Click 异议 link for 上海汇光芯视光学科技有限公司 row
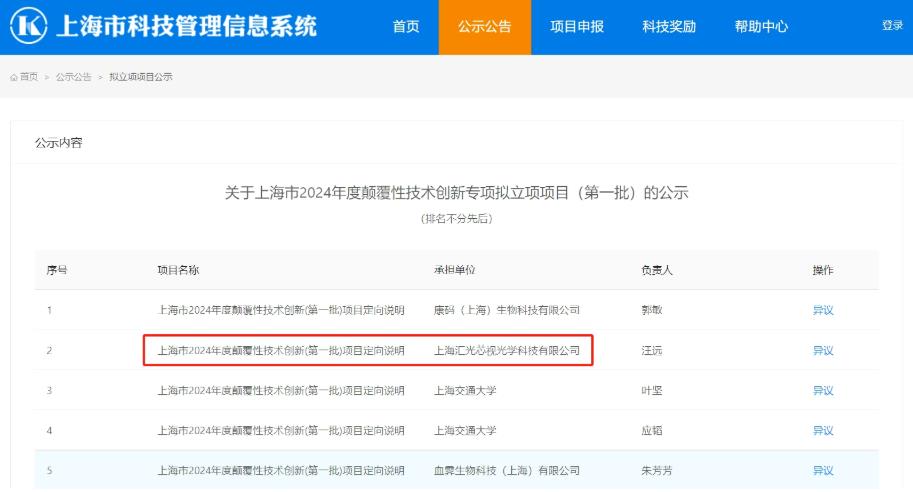Screen dimensions: 913x492 pos(823,351)
